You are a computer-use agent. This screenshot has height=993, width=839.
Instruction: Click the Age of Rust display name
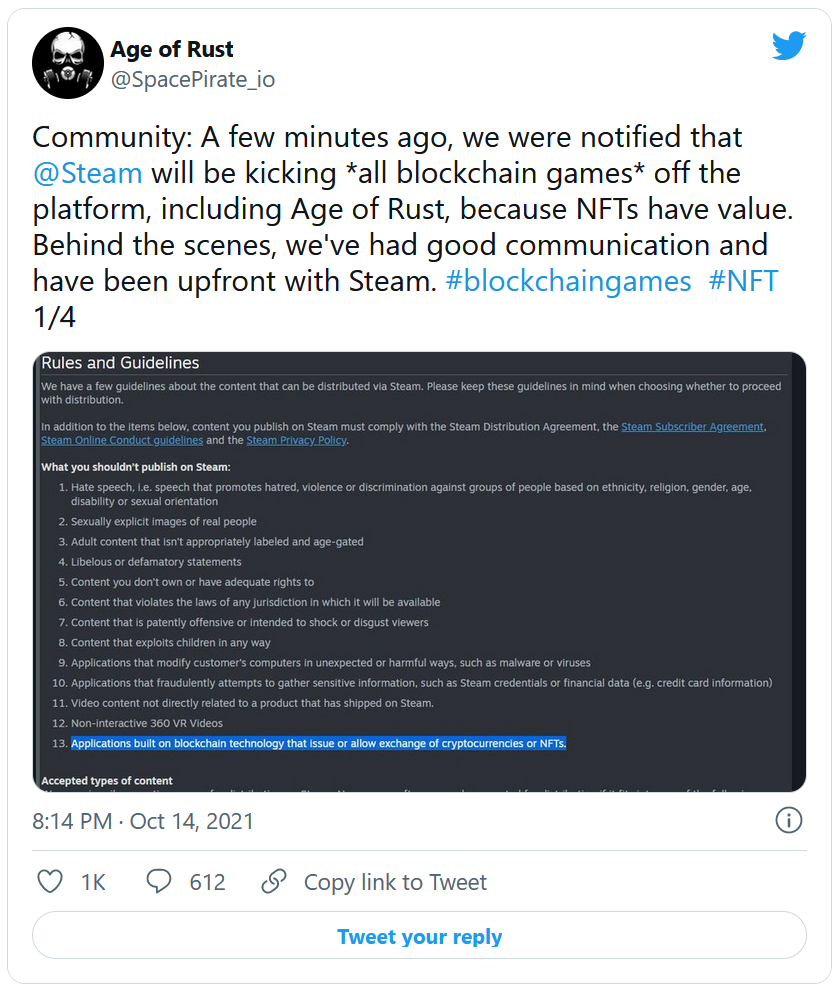172,49
